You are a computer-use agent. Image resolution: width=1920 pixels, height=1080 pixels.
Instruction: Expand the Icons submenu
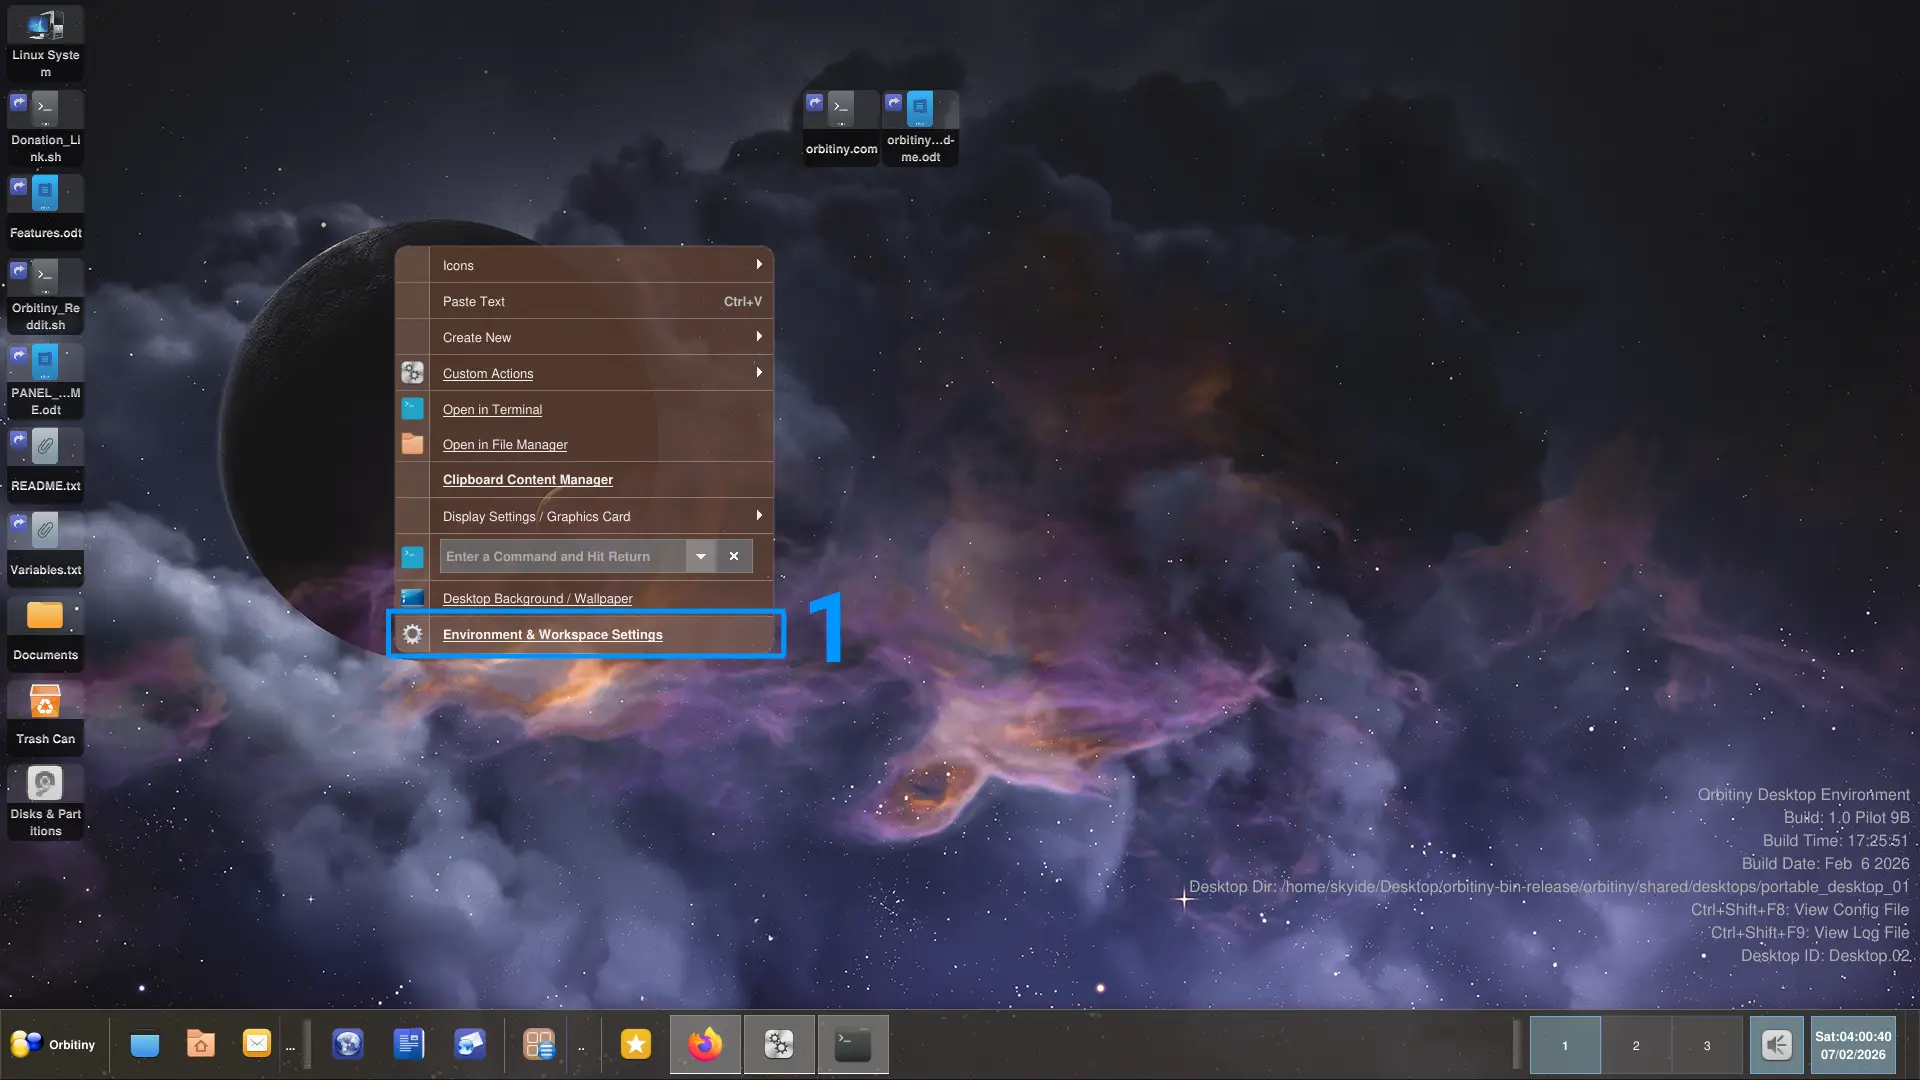click(x=600, y=265)
